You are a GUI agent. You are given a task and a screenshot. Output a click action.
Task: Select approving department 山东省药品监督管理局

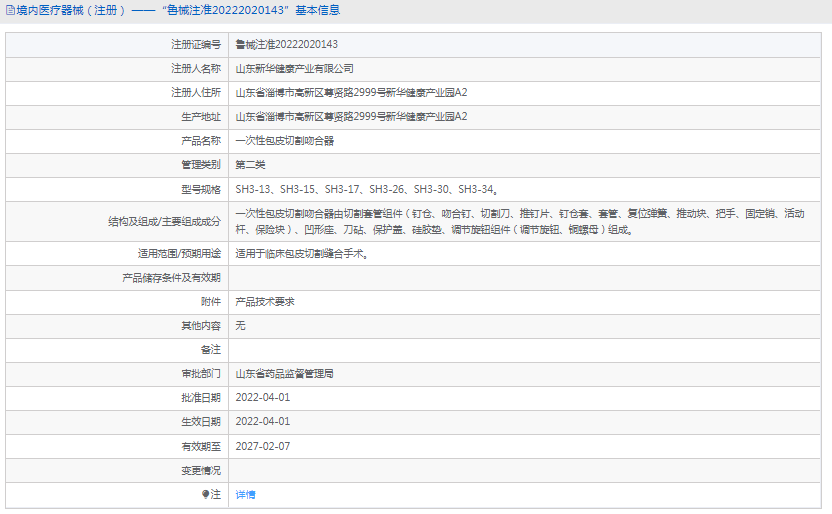click(284, 374)
